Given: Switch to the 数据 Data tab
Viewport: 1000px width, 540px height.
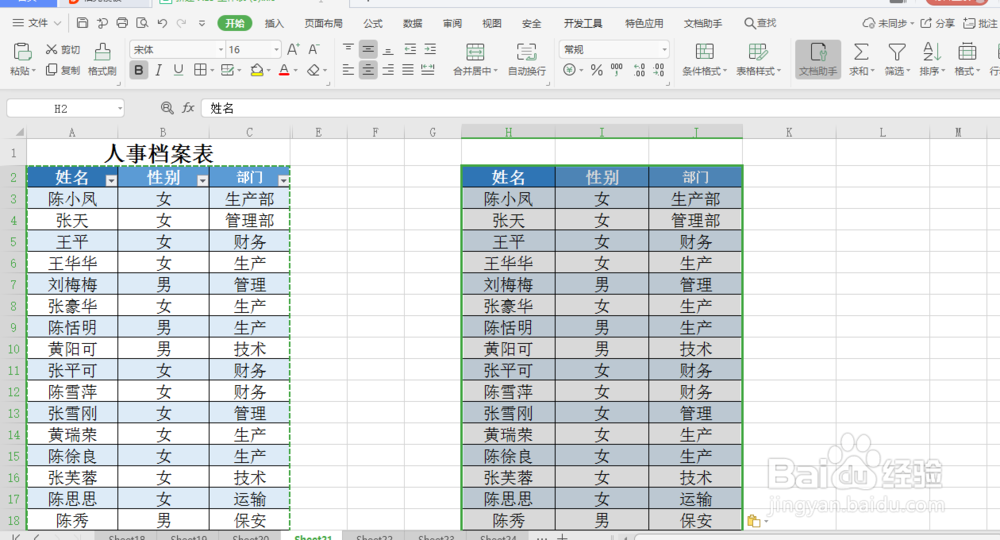Looking at the screenshot, I should [x=413, y=24].
